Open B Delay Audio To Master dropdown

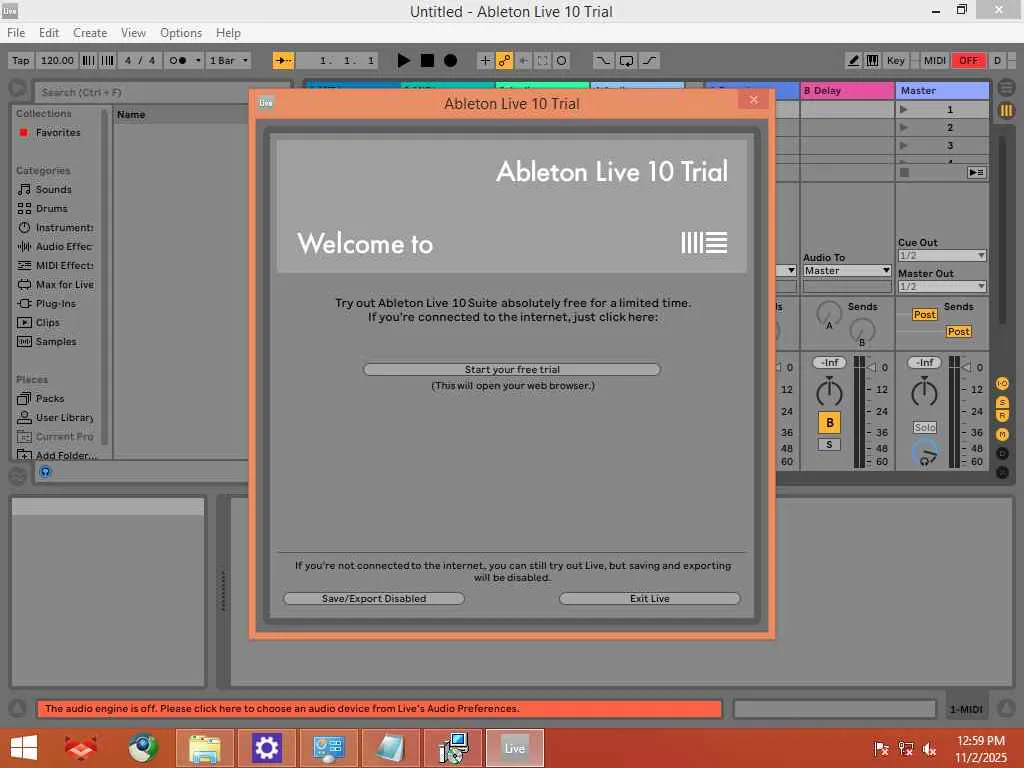(x=847, y=270)
